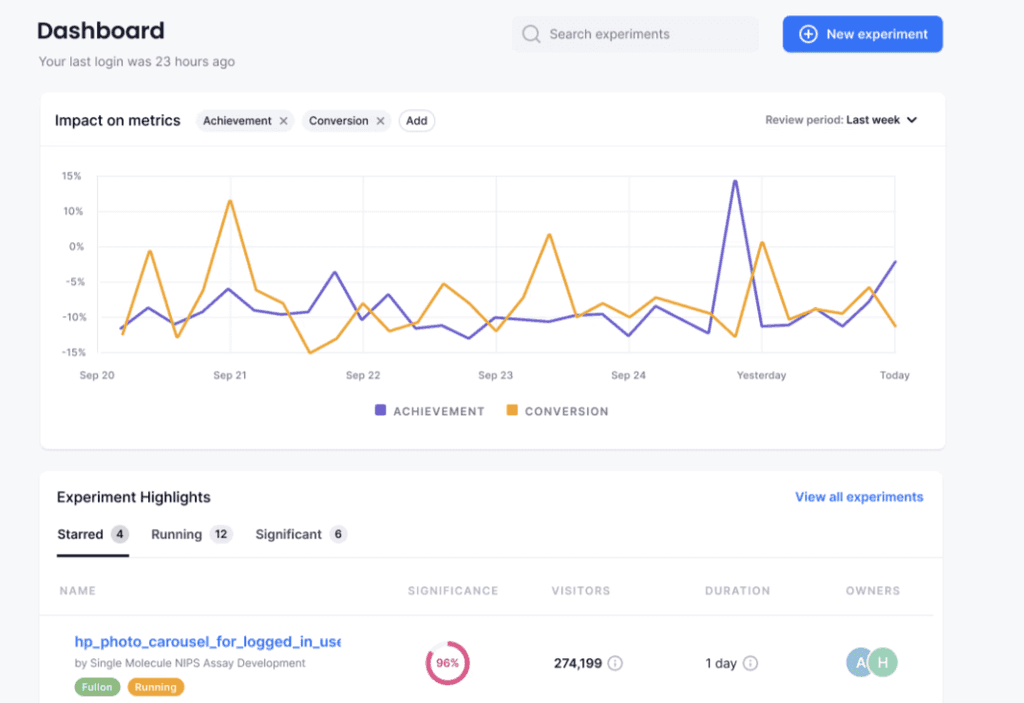Click the OWNERS column header
The image size is (1024, 703).
click(873, 591)
